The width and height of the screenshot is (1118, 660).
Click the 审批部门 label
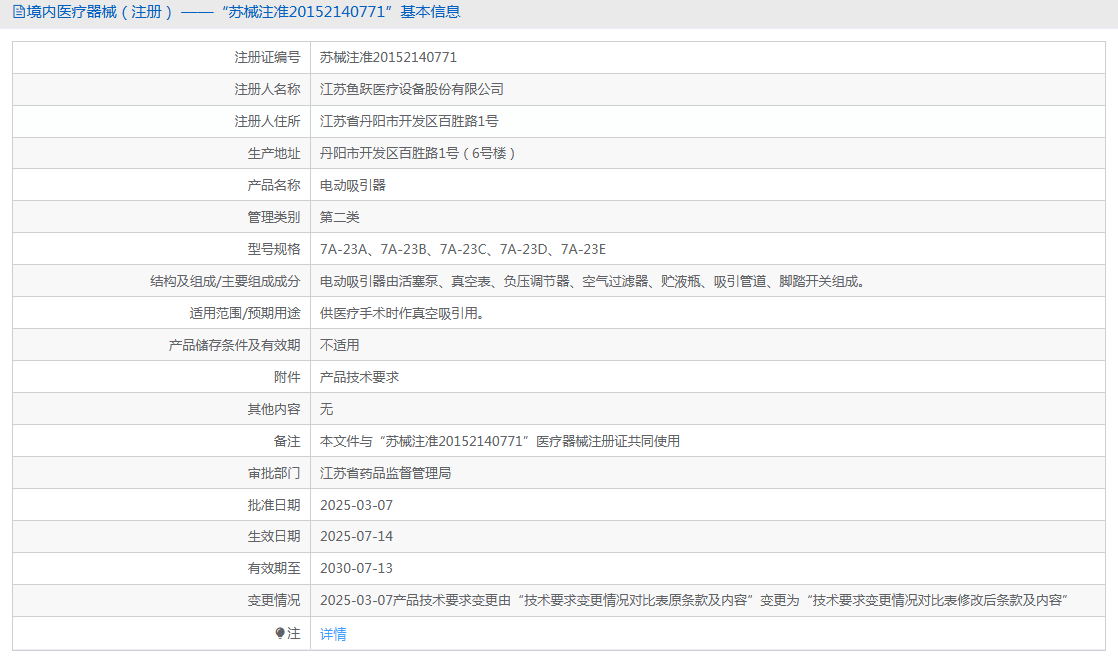coord(274,473)
